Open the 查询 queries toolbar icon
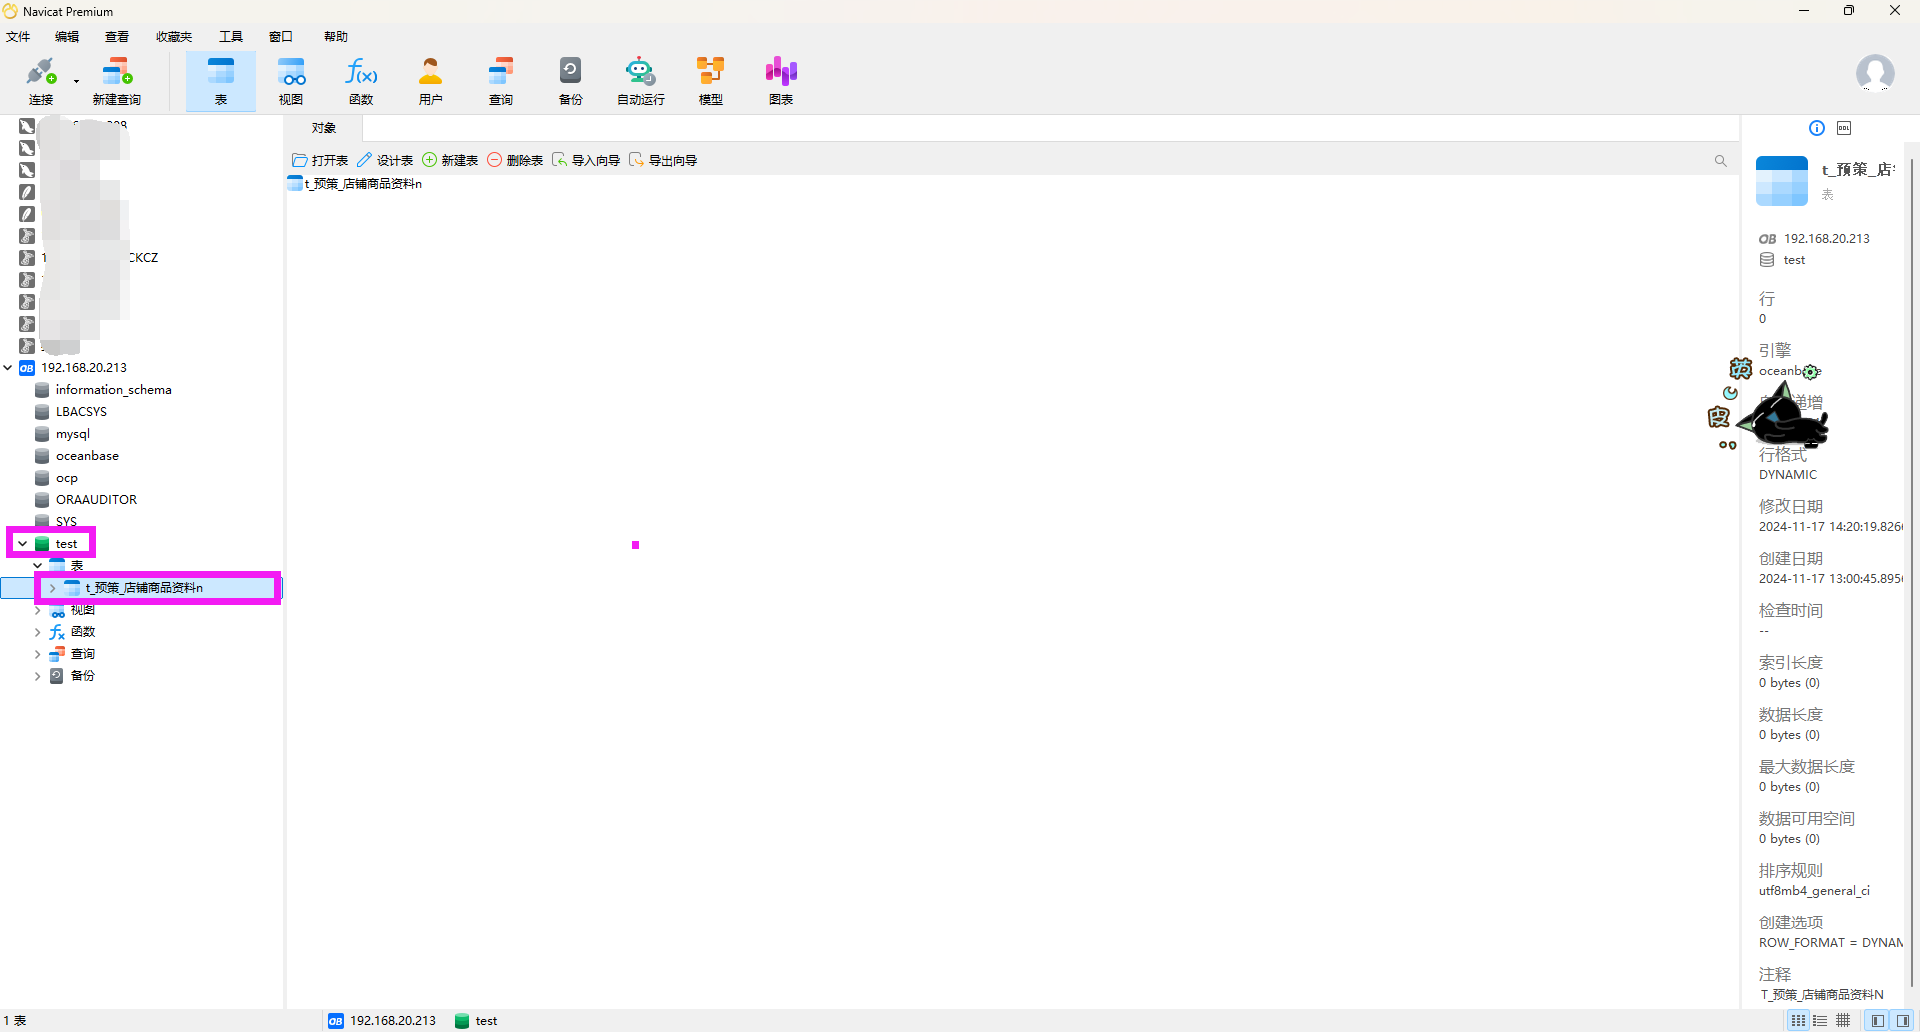 [x=501, y=81]
